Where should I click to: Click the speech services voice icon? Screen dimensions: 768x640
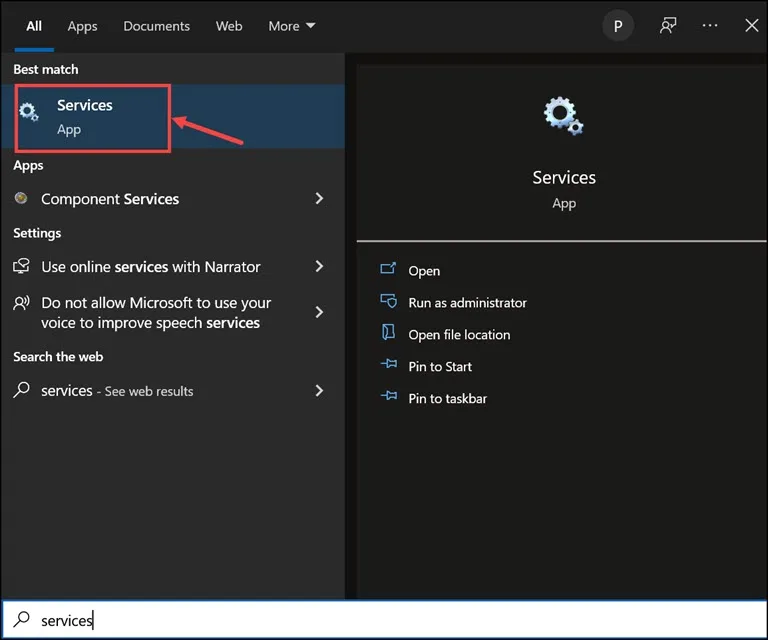21,303
